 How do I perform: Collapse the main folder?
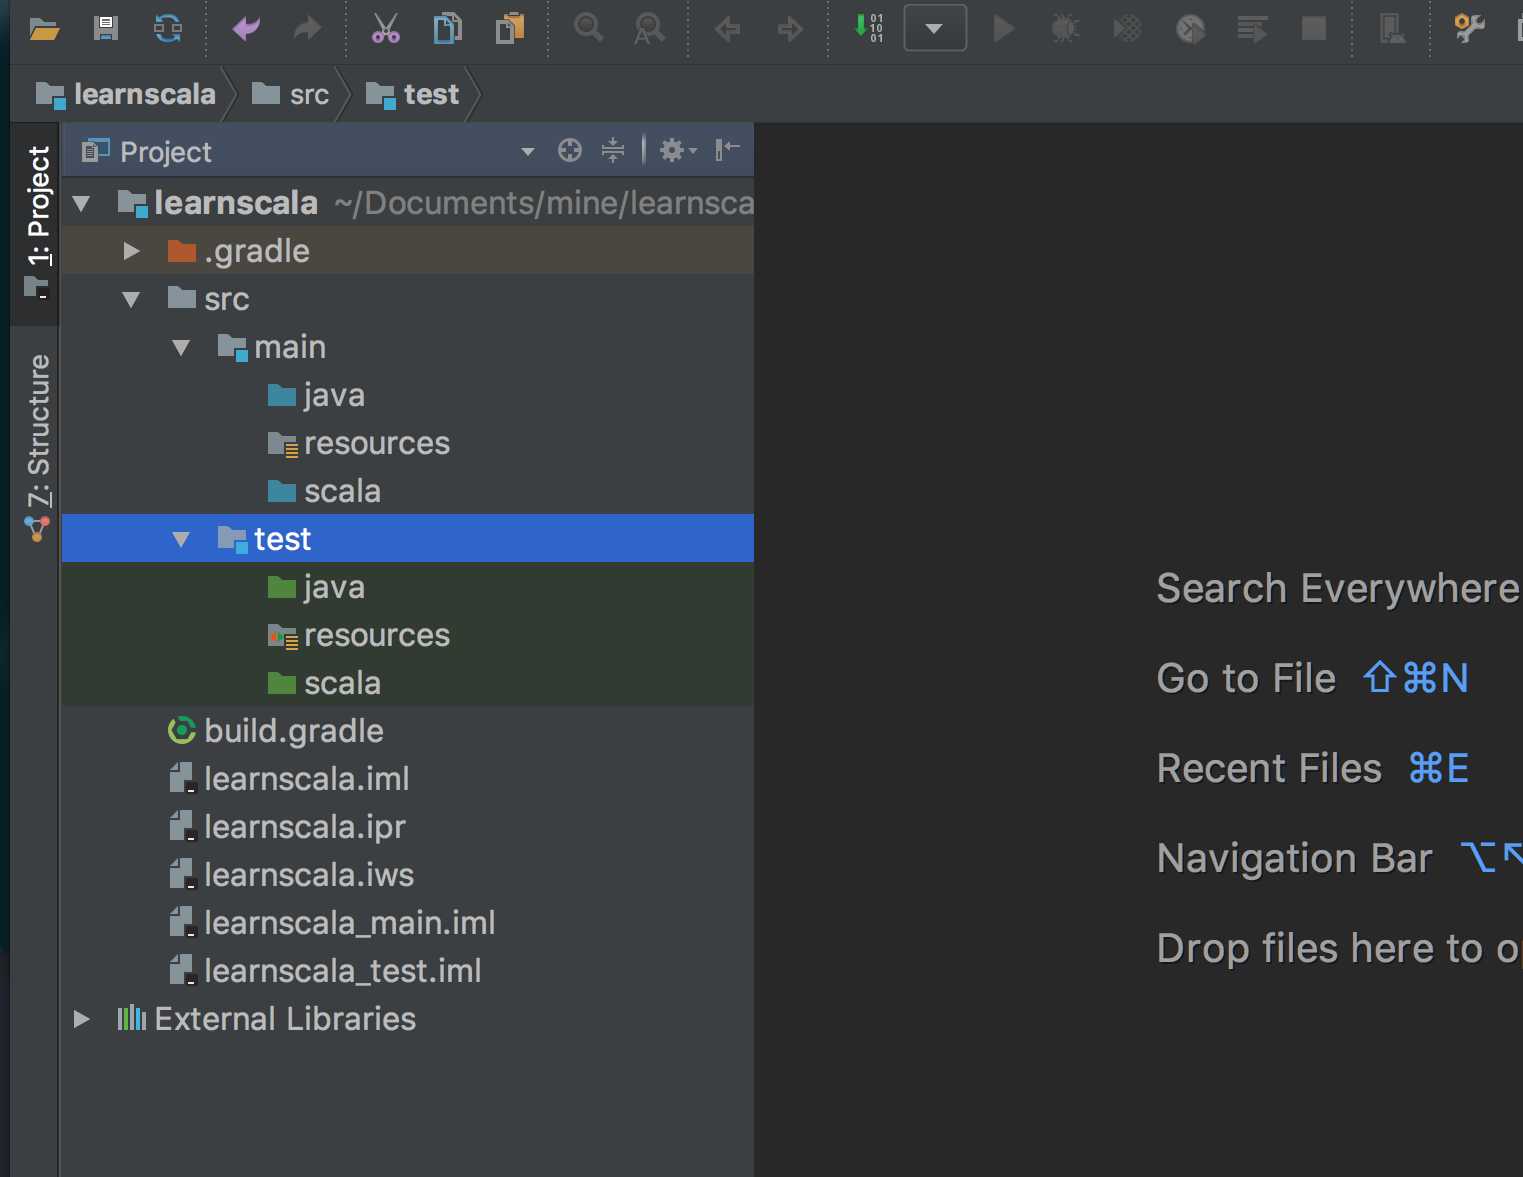tap(181, 348)
